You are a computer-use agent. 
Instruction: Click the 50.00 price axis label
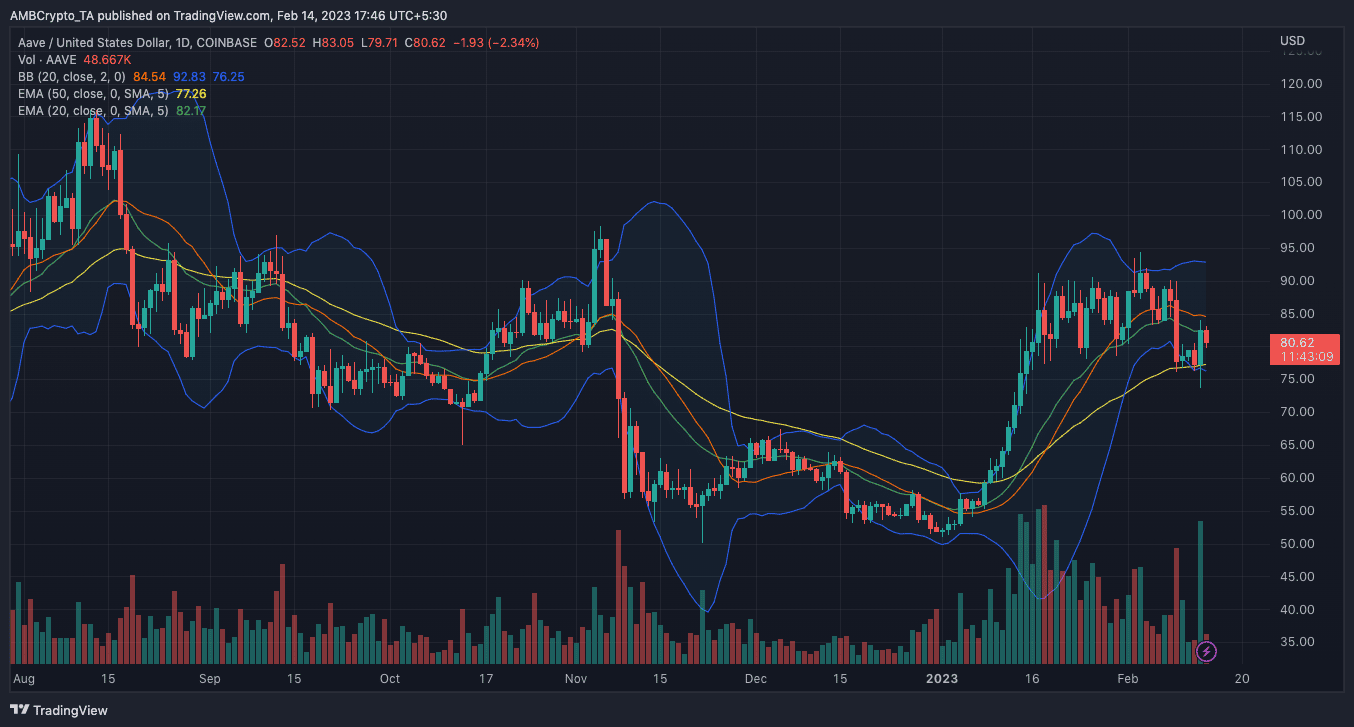coord(1298,544)
